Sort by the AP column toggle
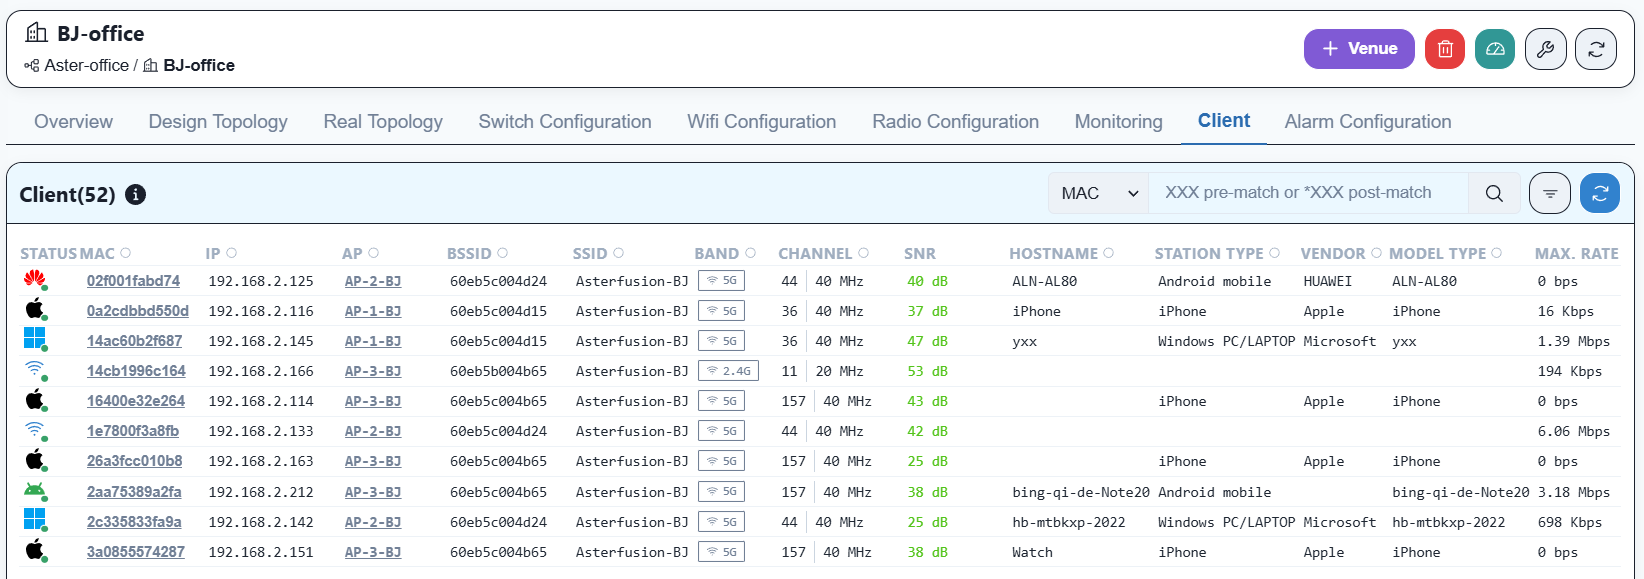Viewport: 1644px width, 579px height. tap(373, 253)
